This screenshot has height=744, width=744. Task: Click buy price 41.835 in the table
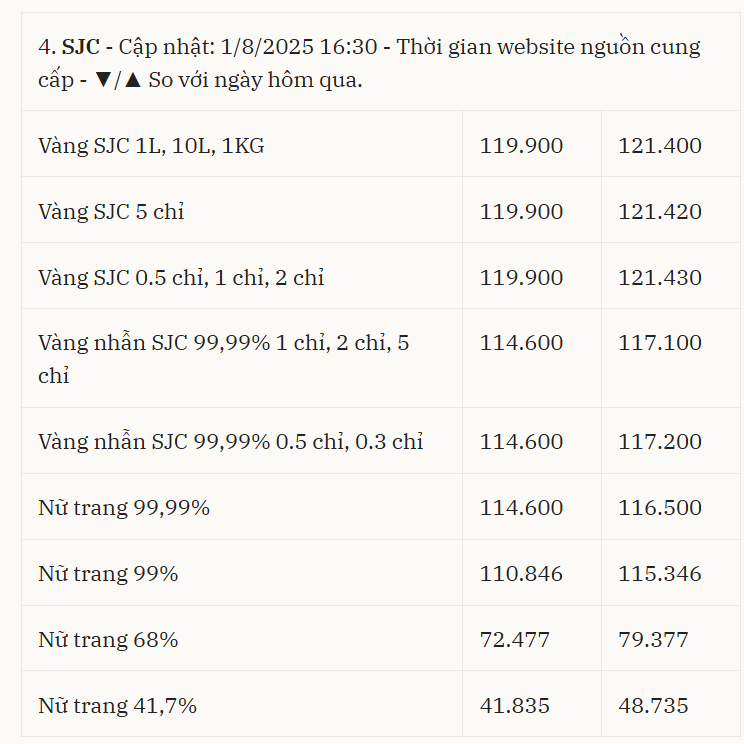click(514, 705)
